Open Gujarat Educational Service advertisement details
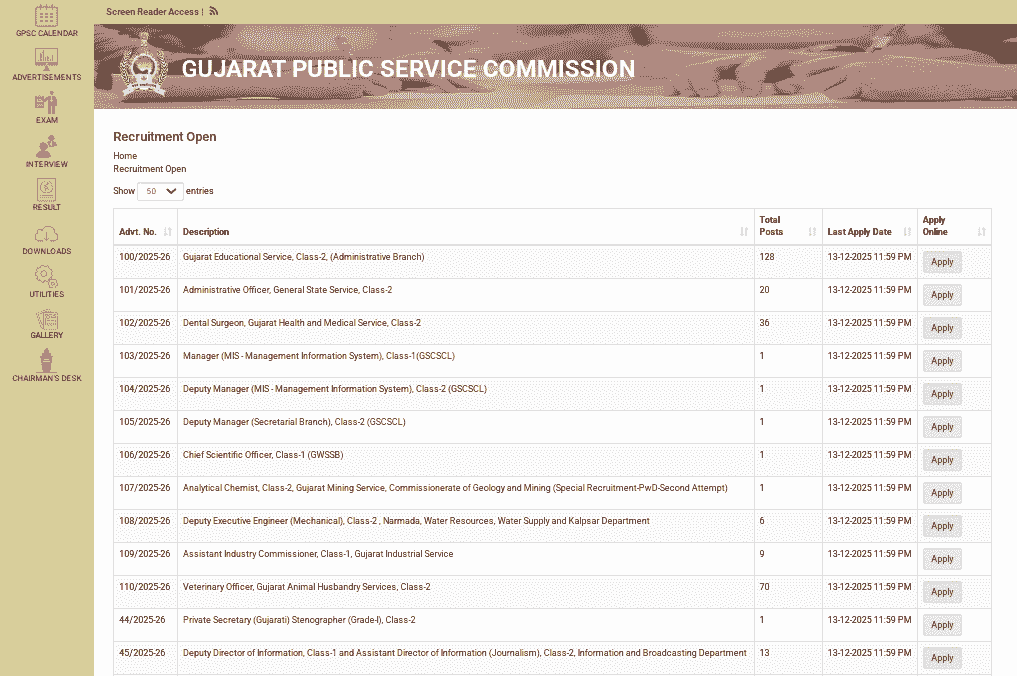 tap(302, 257)
